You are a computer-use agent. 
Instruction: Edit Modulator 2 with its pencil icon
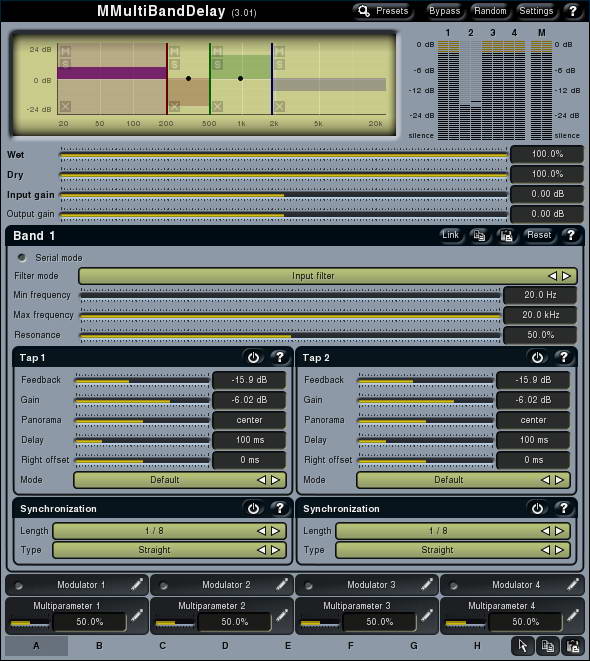click(x=282, y=584)
